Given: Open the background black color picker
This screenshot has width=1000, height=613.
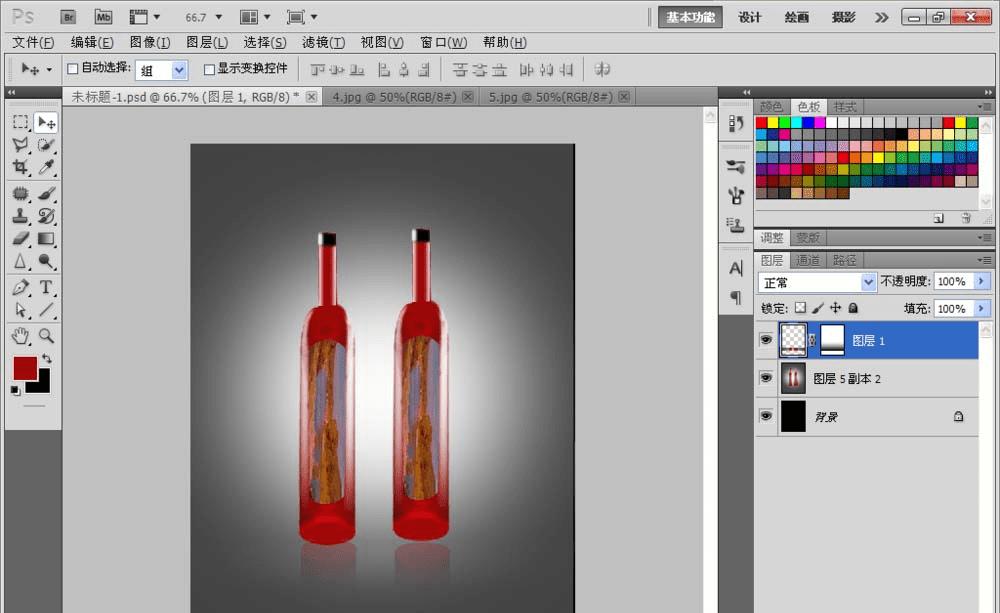Looking at the screenshot, I should 41,384.
